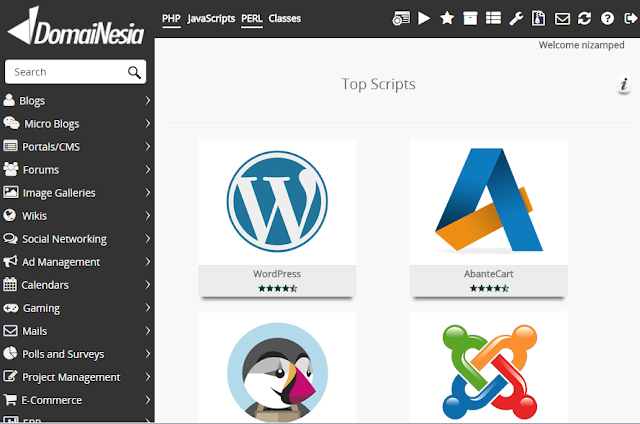Expand the Micro Blogs chevron
The image size is (640, 424).
(x=148, y=123)
